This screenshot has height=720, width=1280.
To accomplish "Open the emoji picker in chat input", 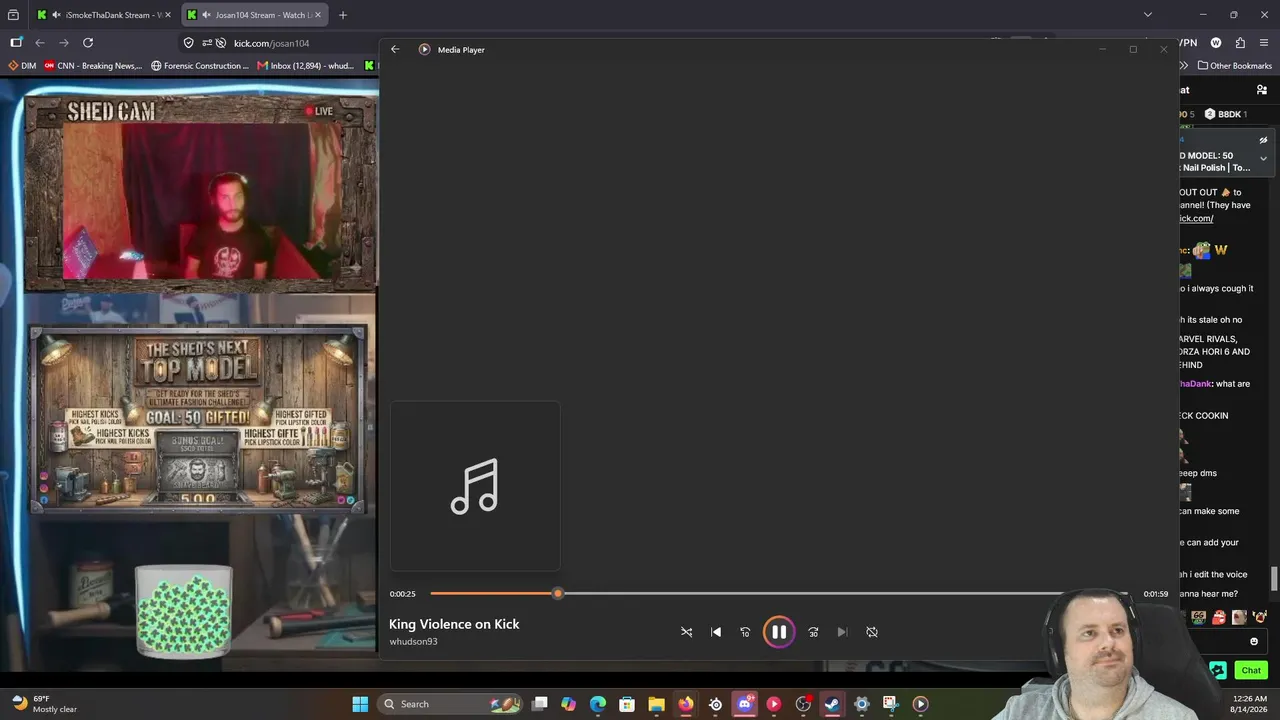I will (x=1254, y=642).
